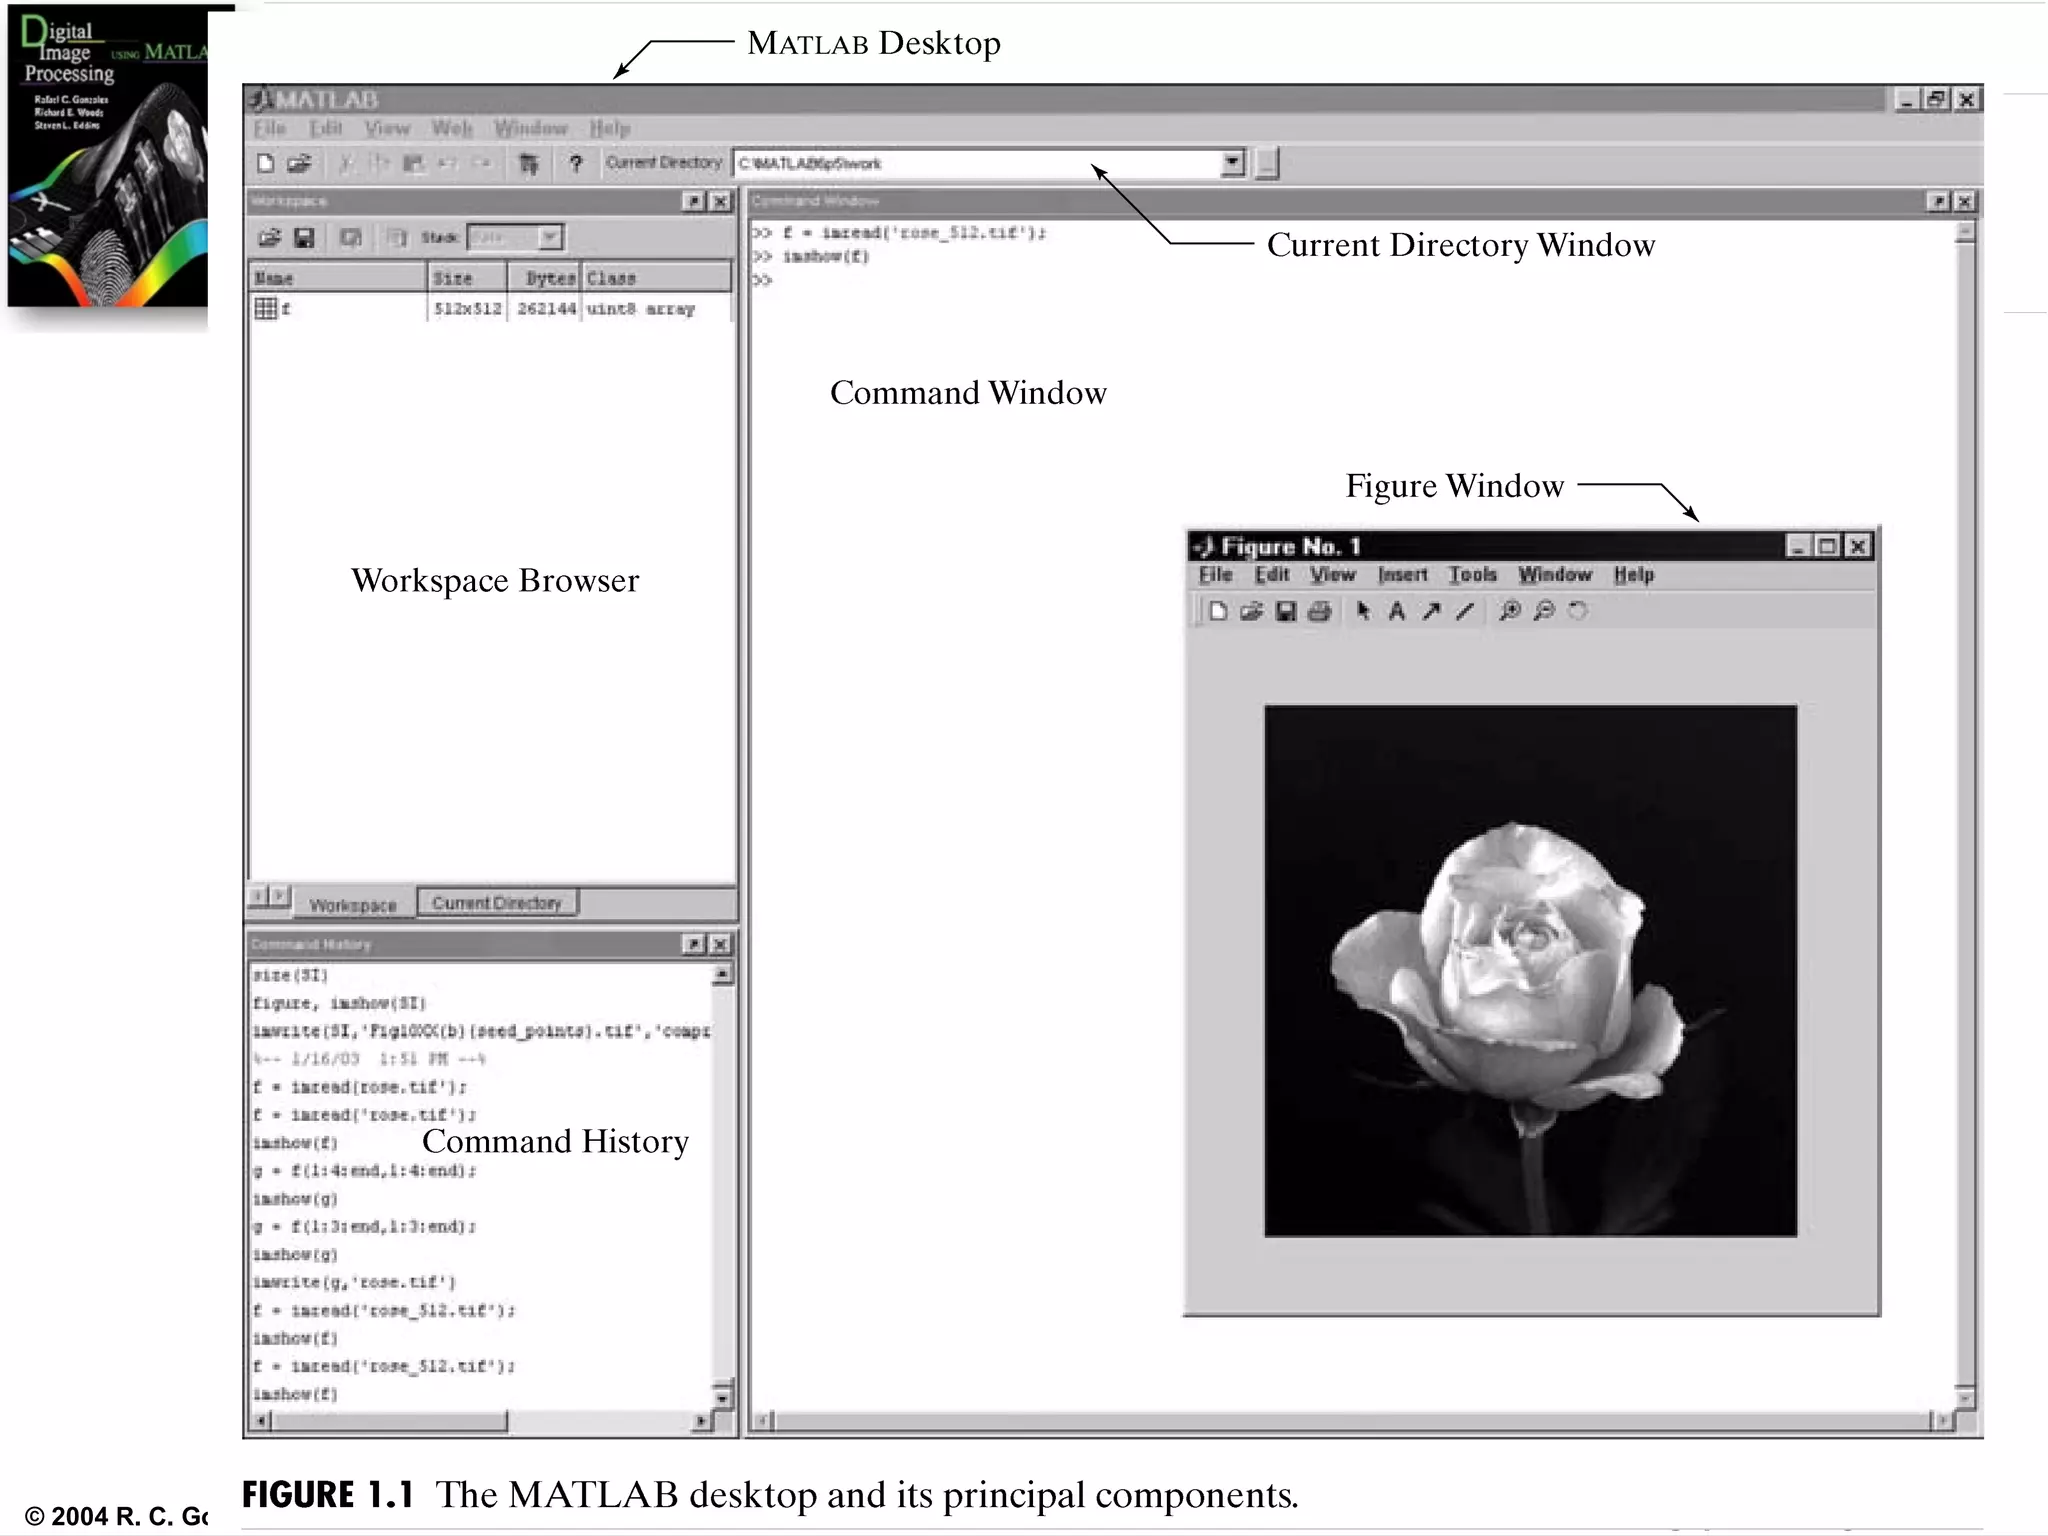The image size is (2048, 1536).
Task: Click Command Window horizontal scrollbar track
Action: point(1351,1420)
